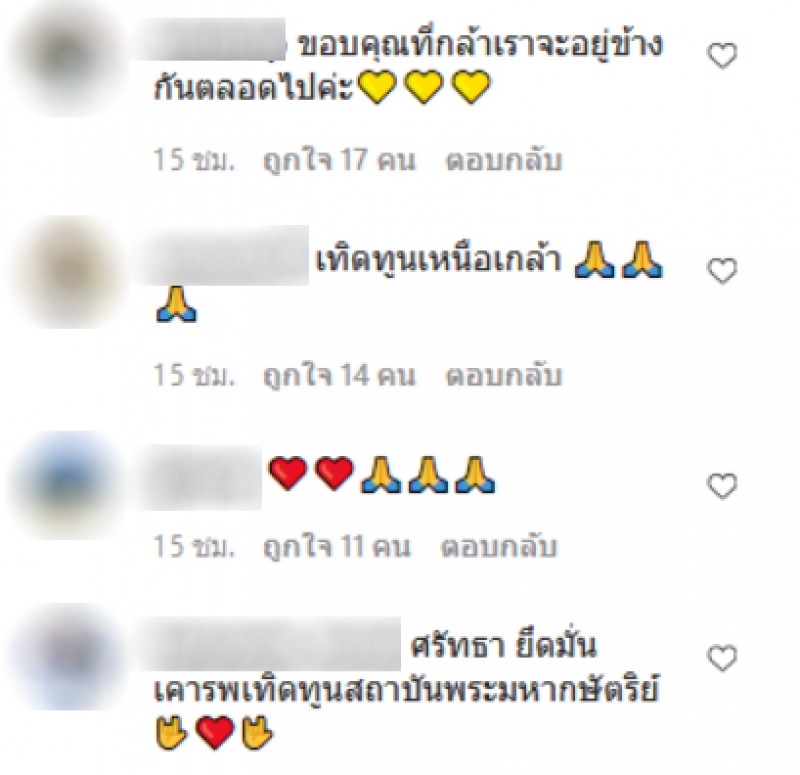Open blurred username of fourth commenter
Image resolution: width=800 pixels, height=775 pixels.
(269, 644)
